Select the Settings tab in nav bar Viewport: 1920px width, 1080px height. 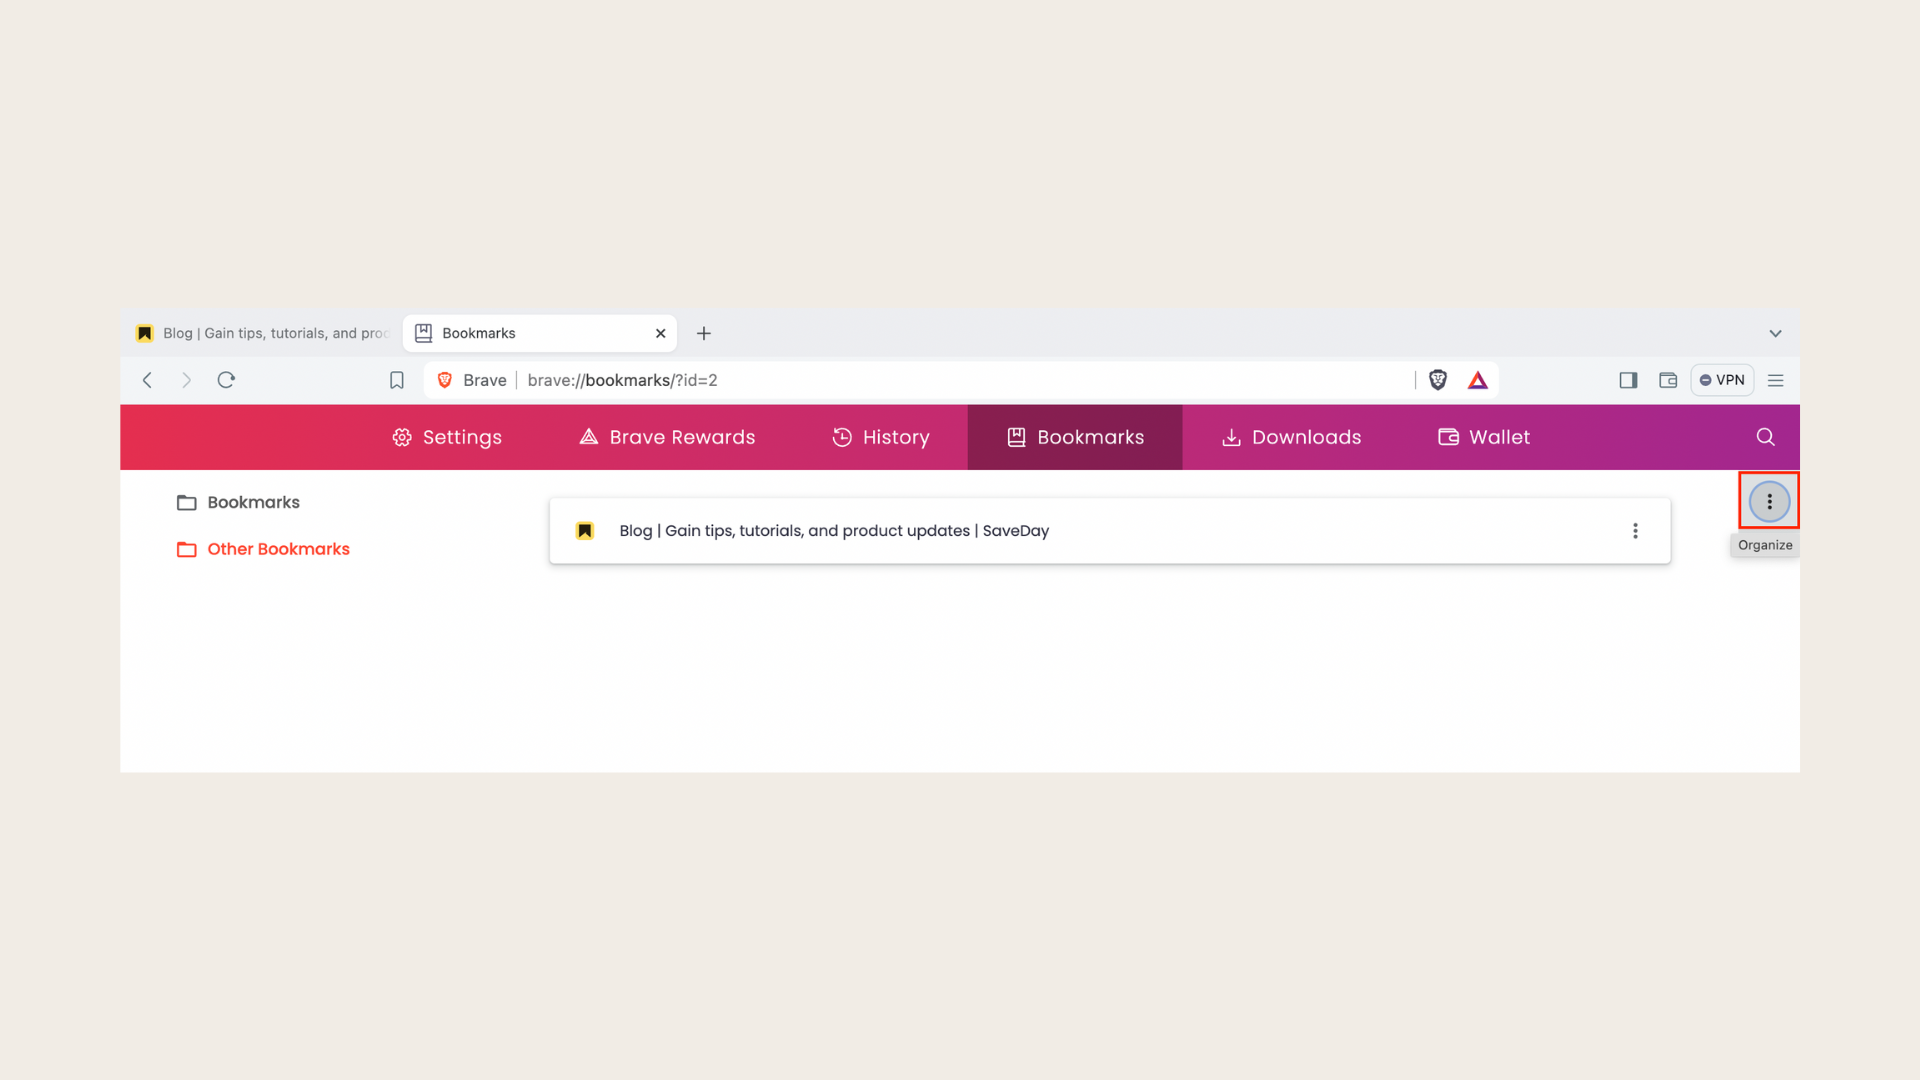(x=446, y=436)
